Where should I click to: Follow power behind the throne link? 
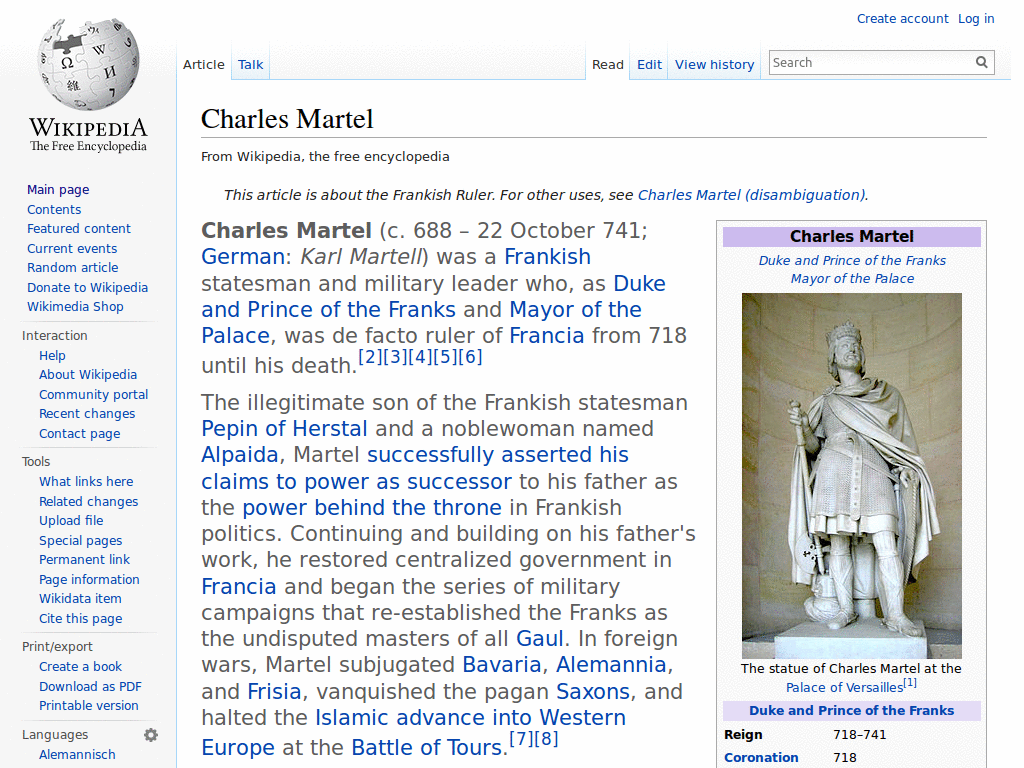coord(372,508)
